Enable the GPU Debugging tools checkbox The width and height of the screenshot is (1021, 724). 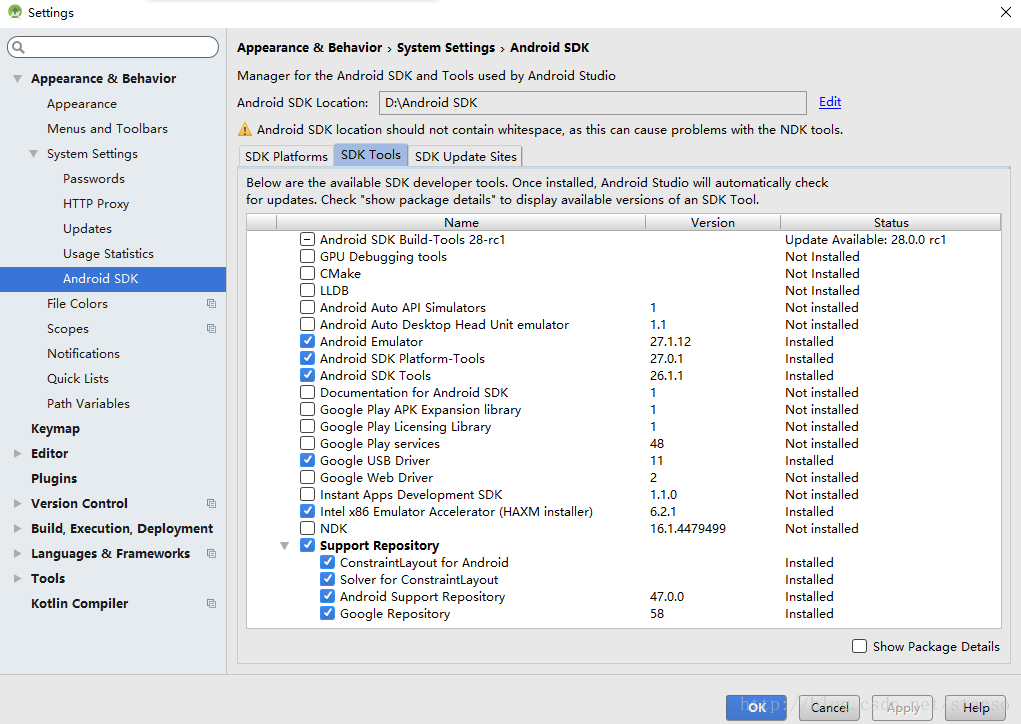pyautogui.click(x=307, y=257)
